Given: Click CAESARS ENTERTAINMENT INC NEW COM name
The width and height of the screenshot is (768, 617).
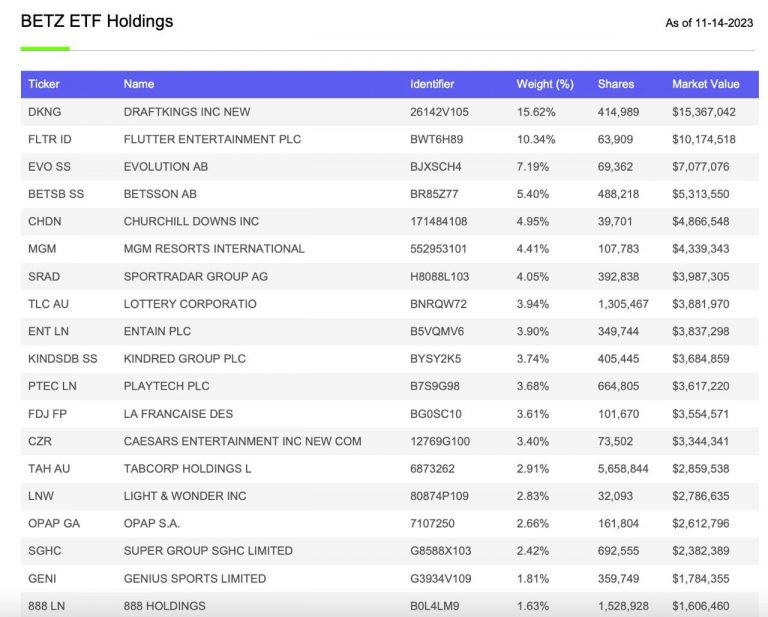Looking at the screenshot, I should coord(242,442).
